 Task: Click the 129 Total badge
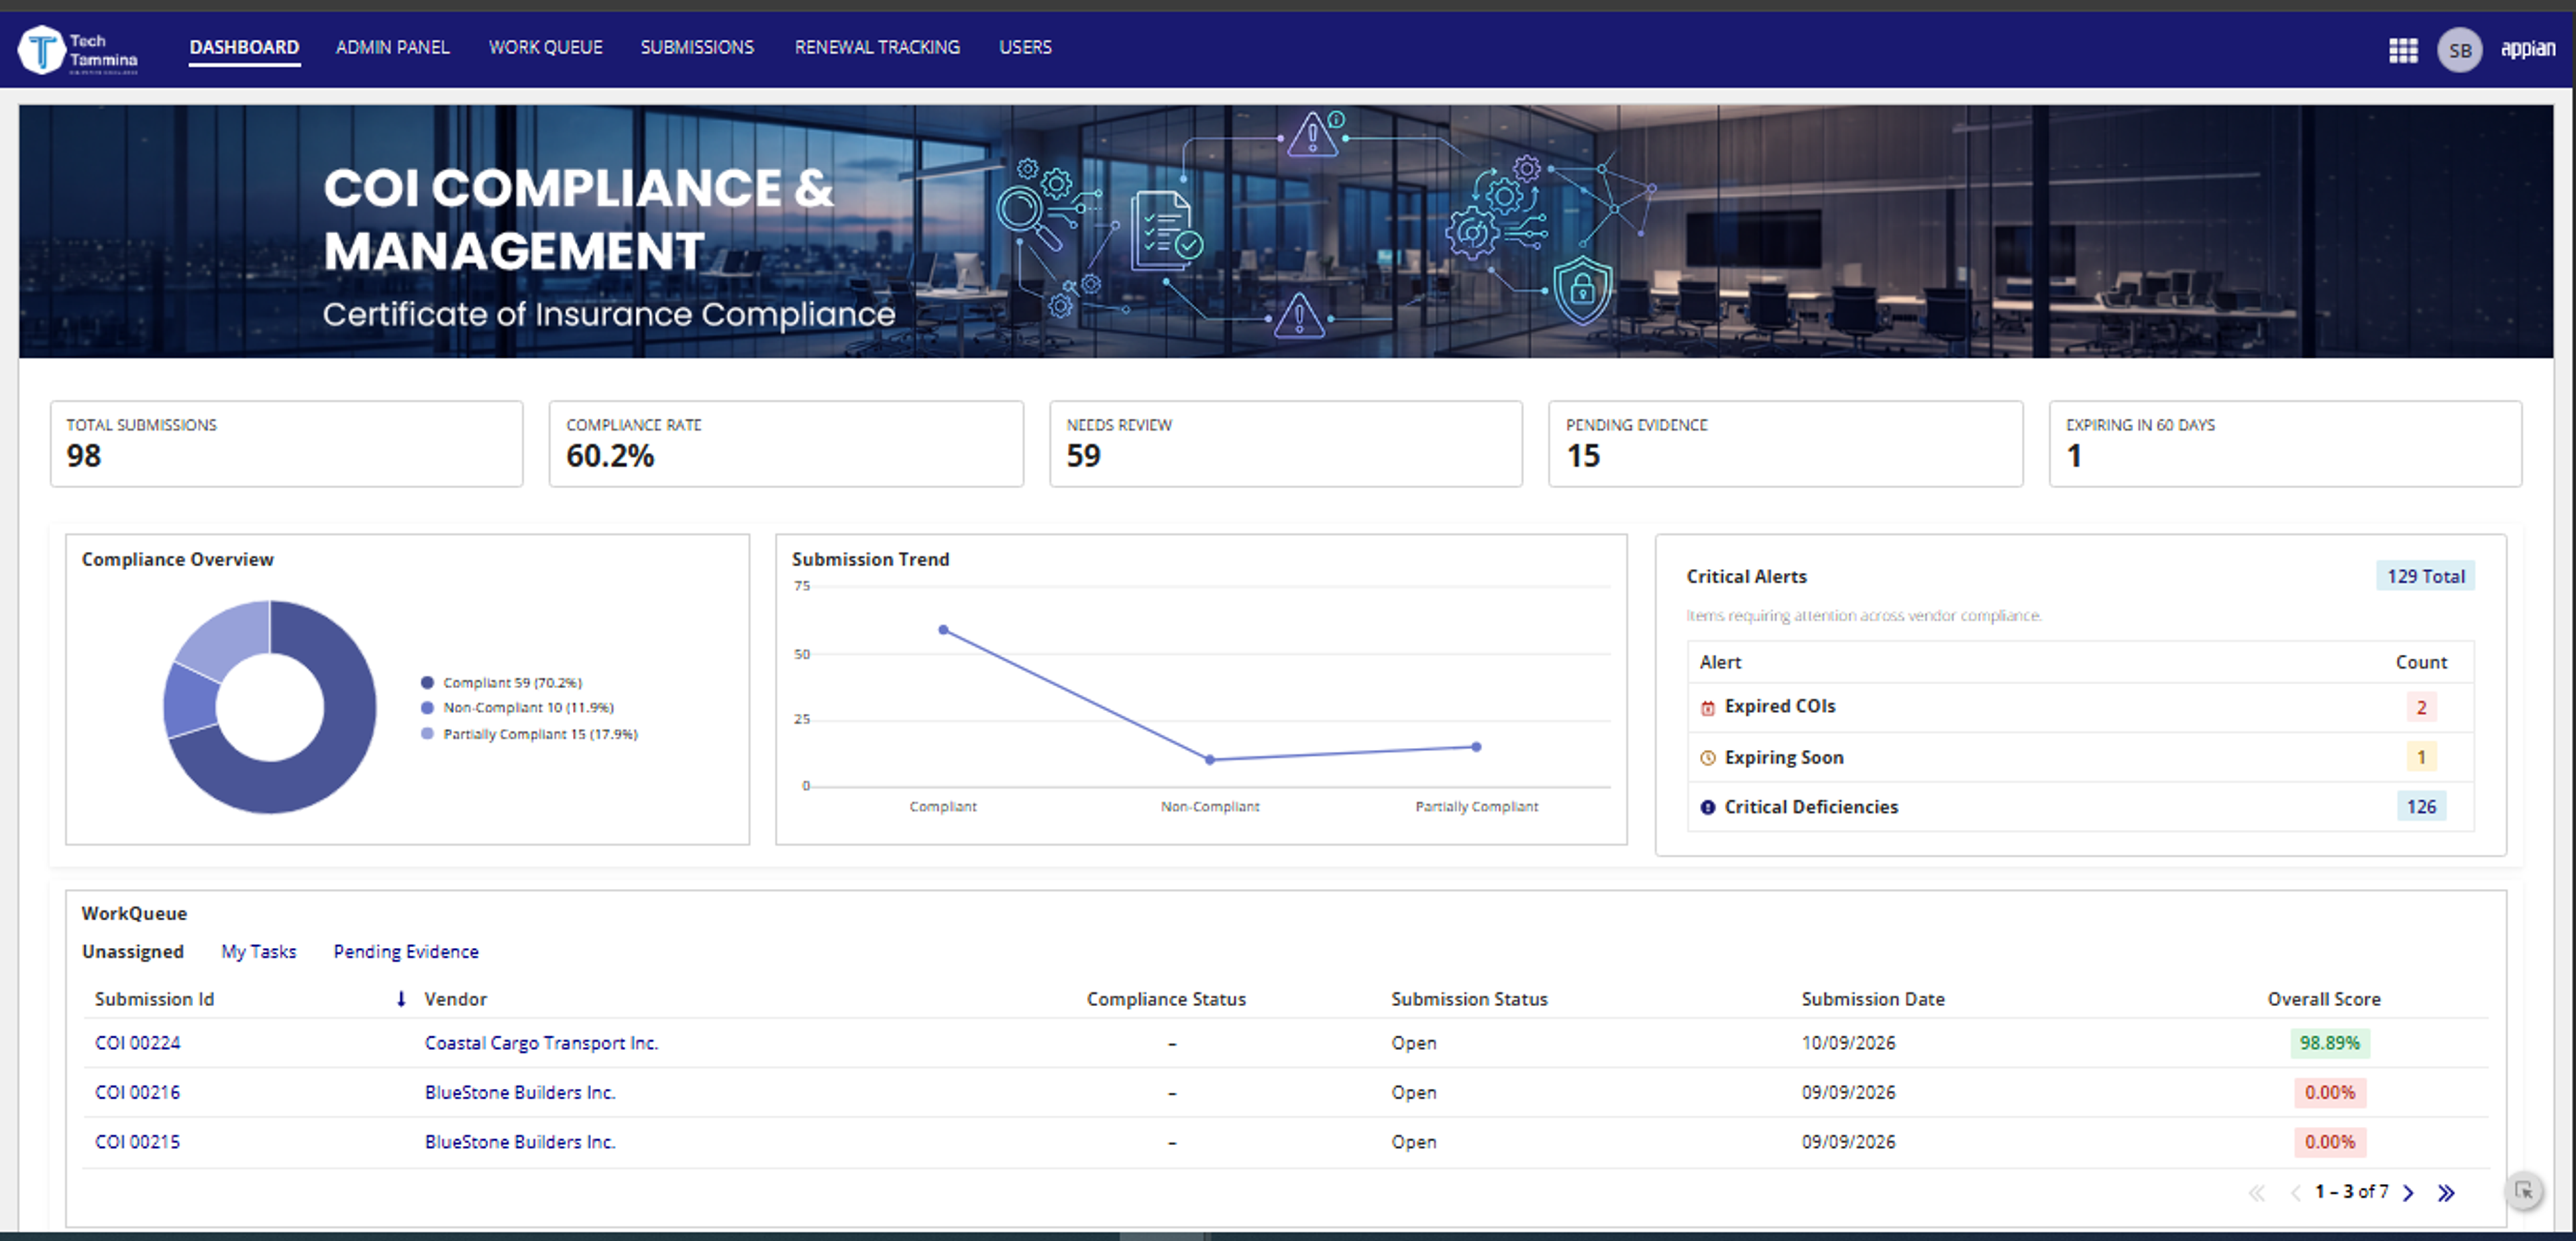(2425, 577)
